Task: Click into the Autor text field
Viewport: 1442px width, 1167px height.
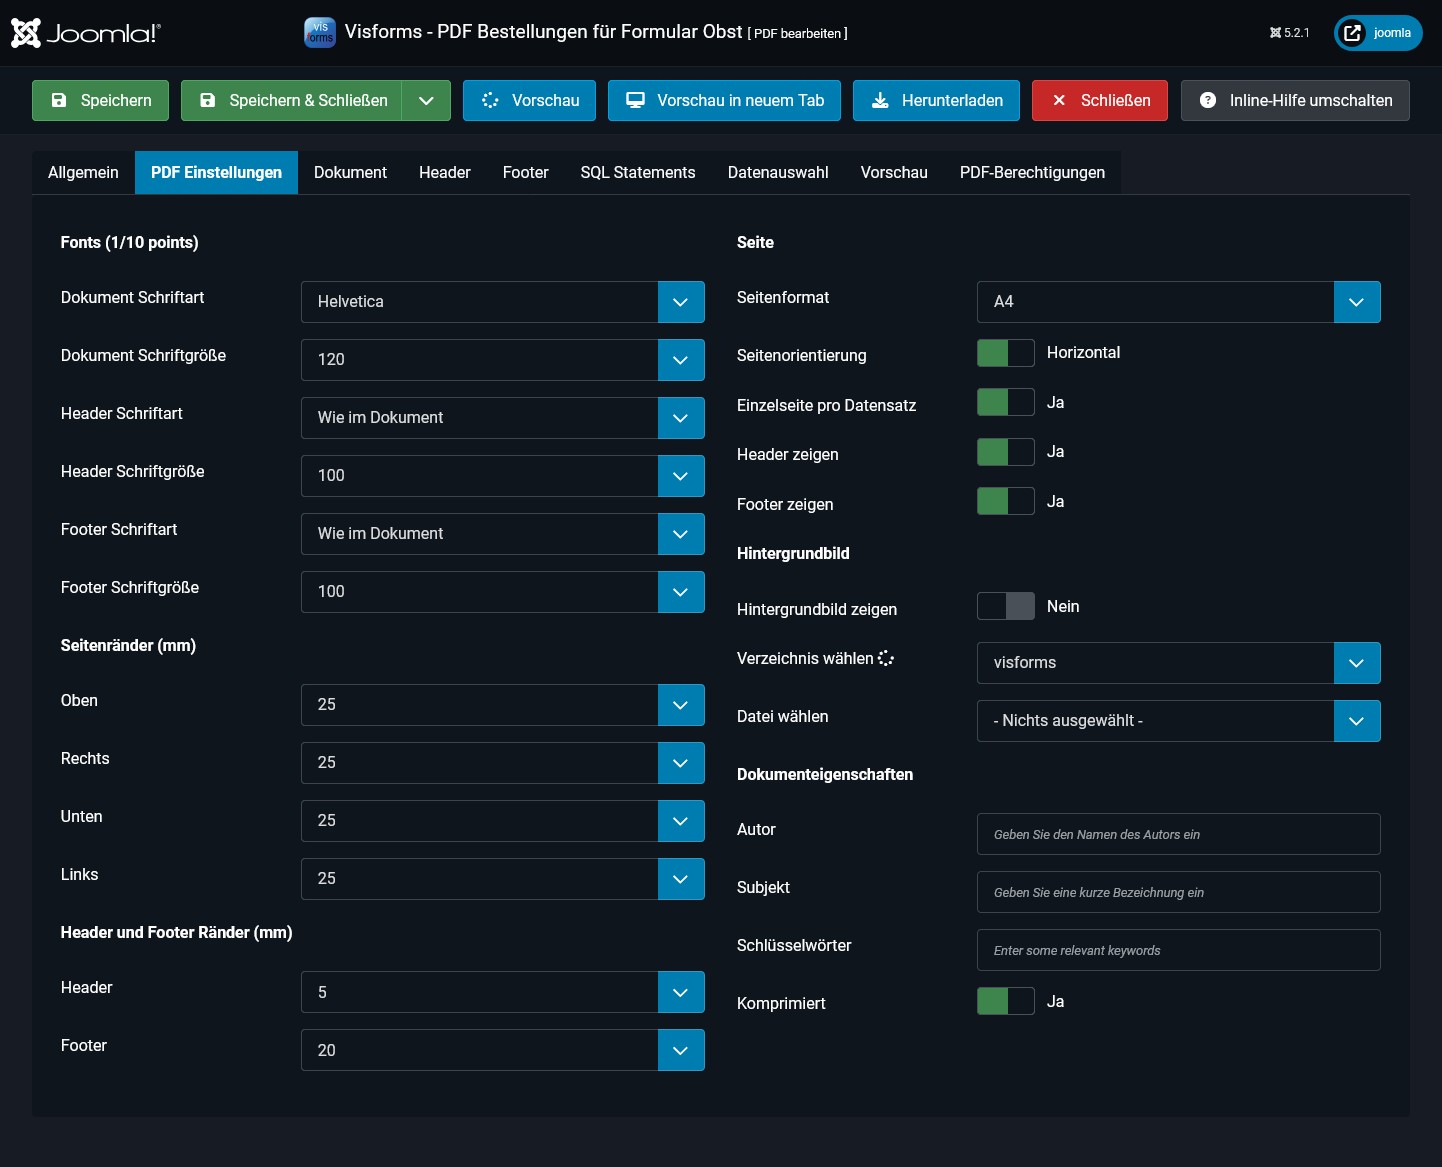Action: pyautogui.click(x=1178, y=834)
